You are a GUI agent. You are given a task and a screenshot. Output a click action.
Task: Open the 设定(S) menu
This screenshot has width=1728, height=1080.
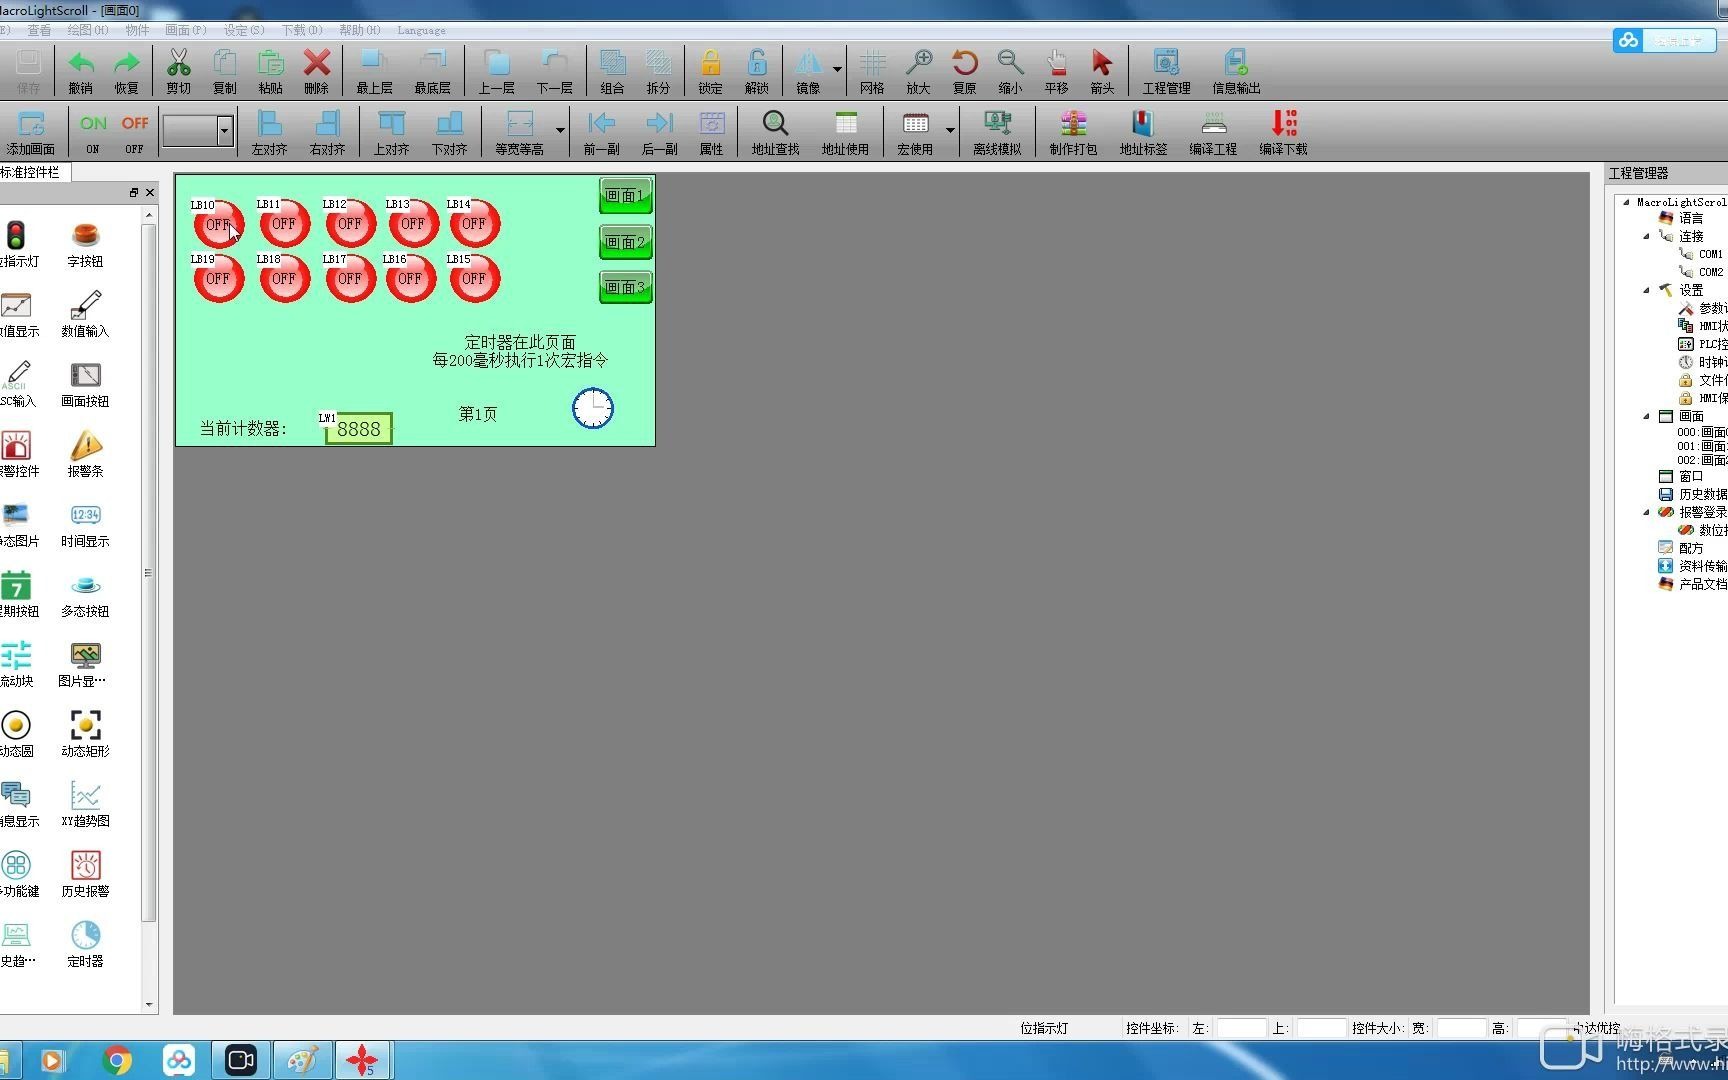[x=244, y=30]
